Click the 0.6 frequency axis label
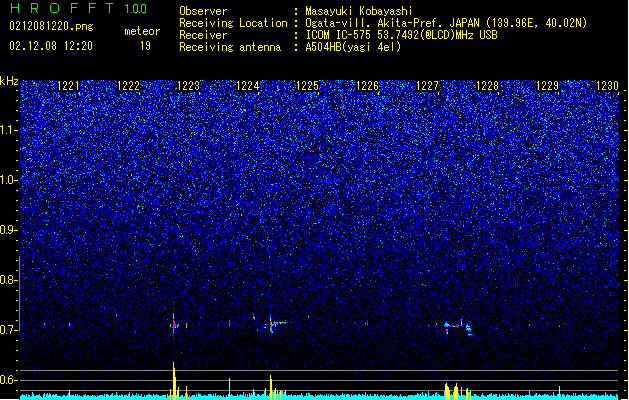The image size is (629, 400). tap(9, 380)
